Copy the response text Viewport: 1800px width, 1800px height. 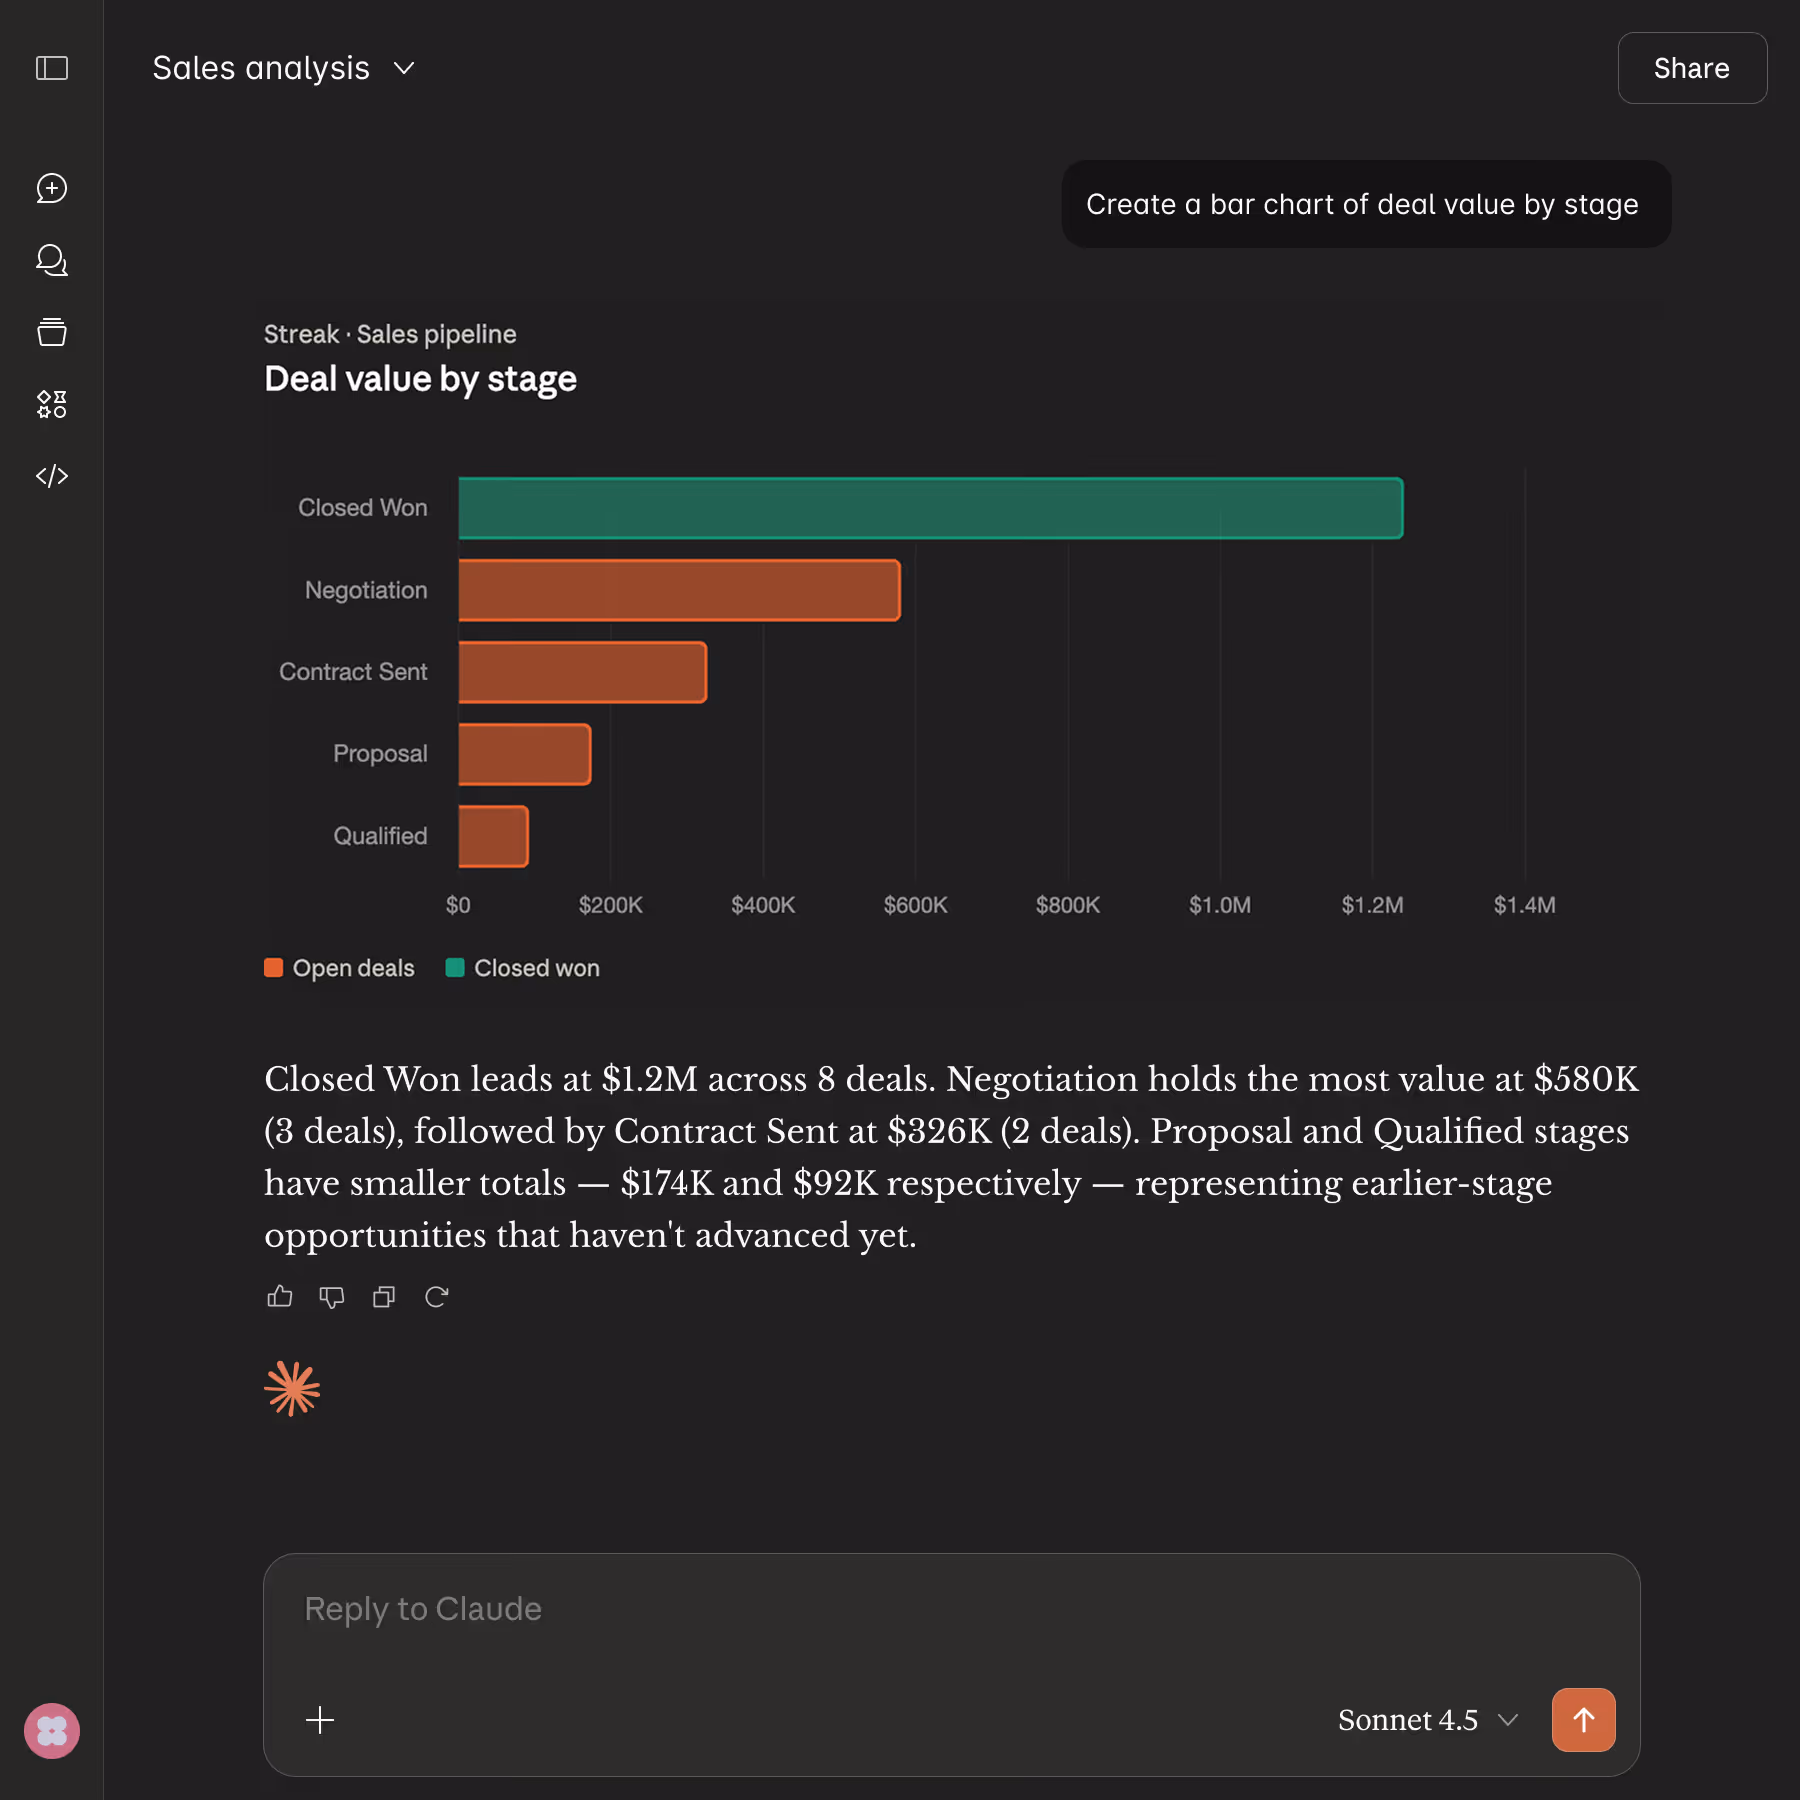(x=384, y=1297)
